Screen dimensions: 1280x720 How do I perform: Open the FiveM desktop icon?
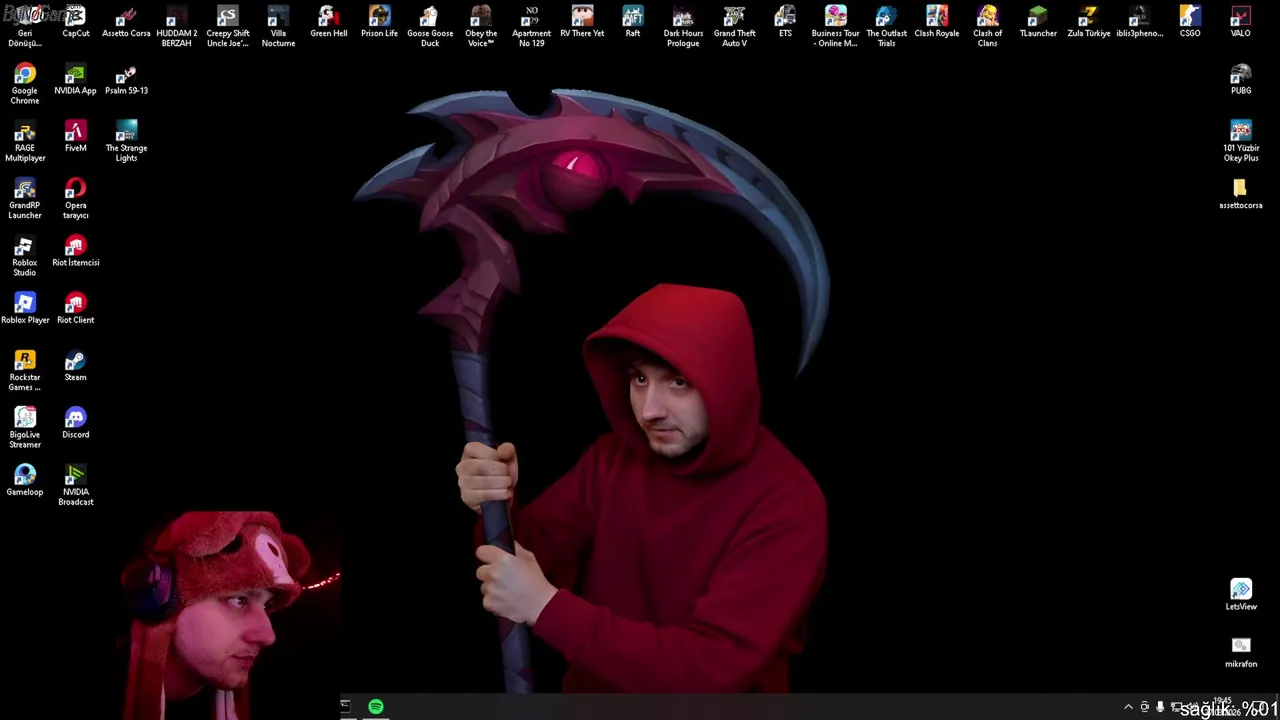[75, 138]
